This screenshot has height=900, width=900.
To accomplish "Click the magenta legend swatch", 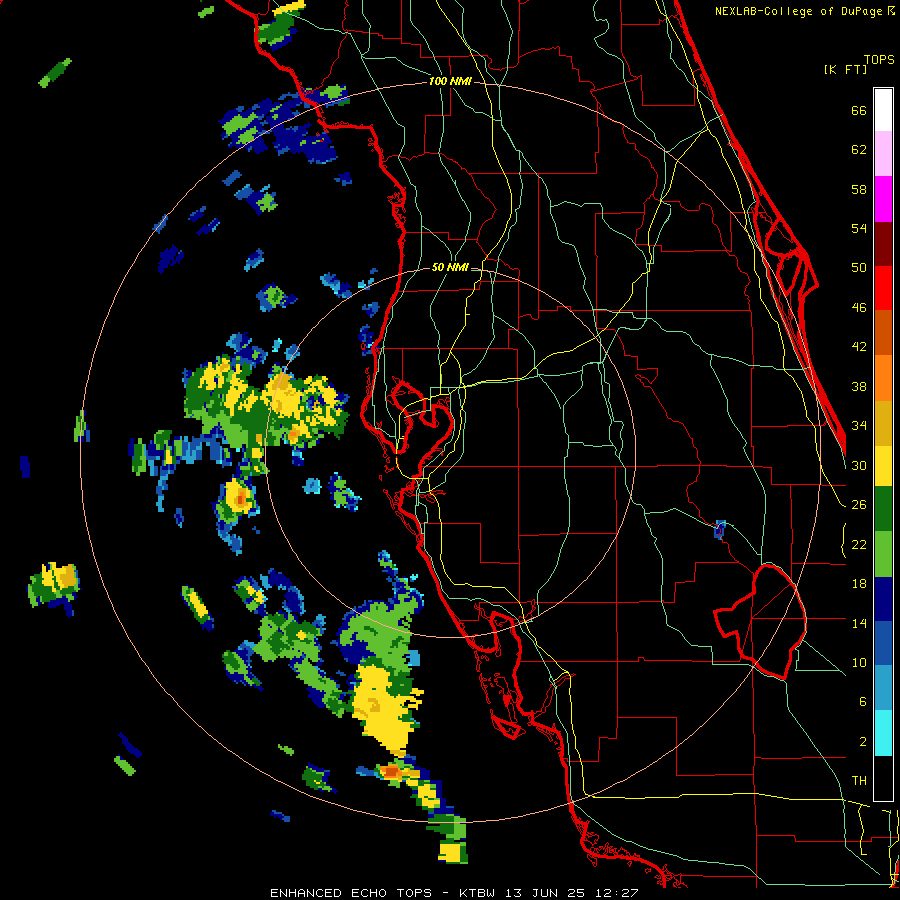I will click(883, 199).
